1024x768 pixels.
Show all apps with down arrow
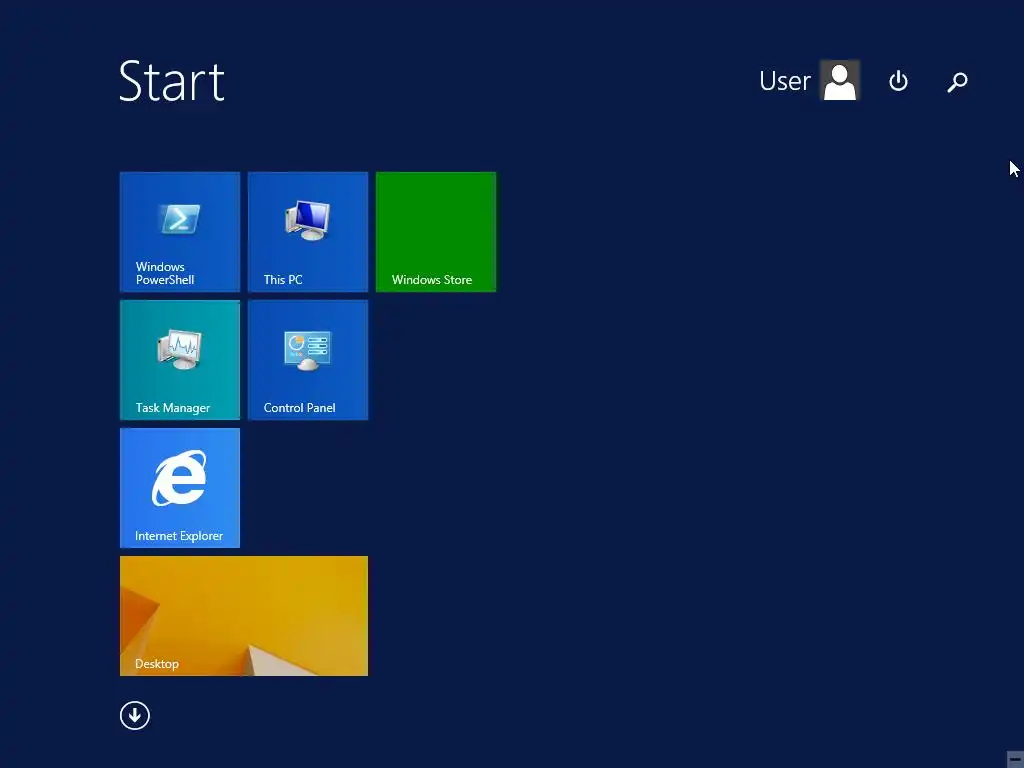click(x=135, y=715)
